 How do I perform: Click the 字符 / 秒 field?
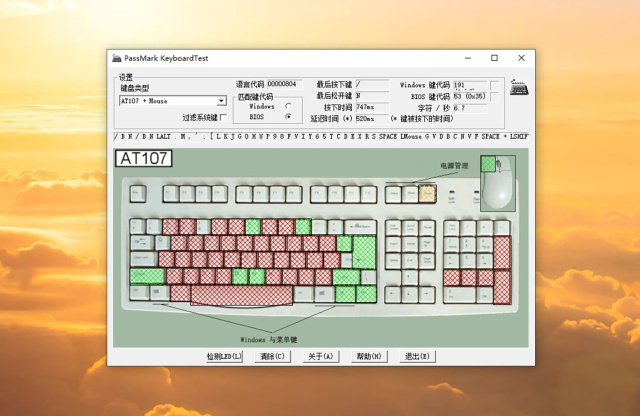tap(470, 108)
